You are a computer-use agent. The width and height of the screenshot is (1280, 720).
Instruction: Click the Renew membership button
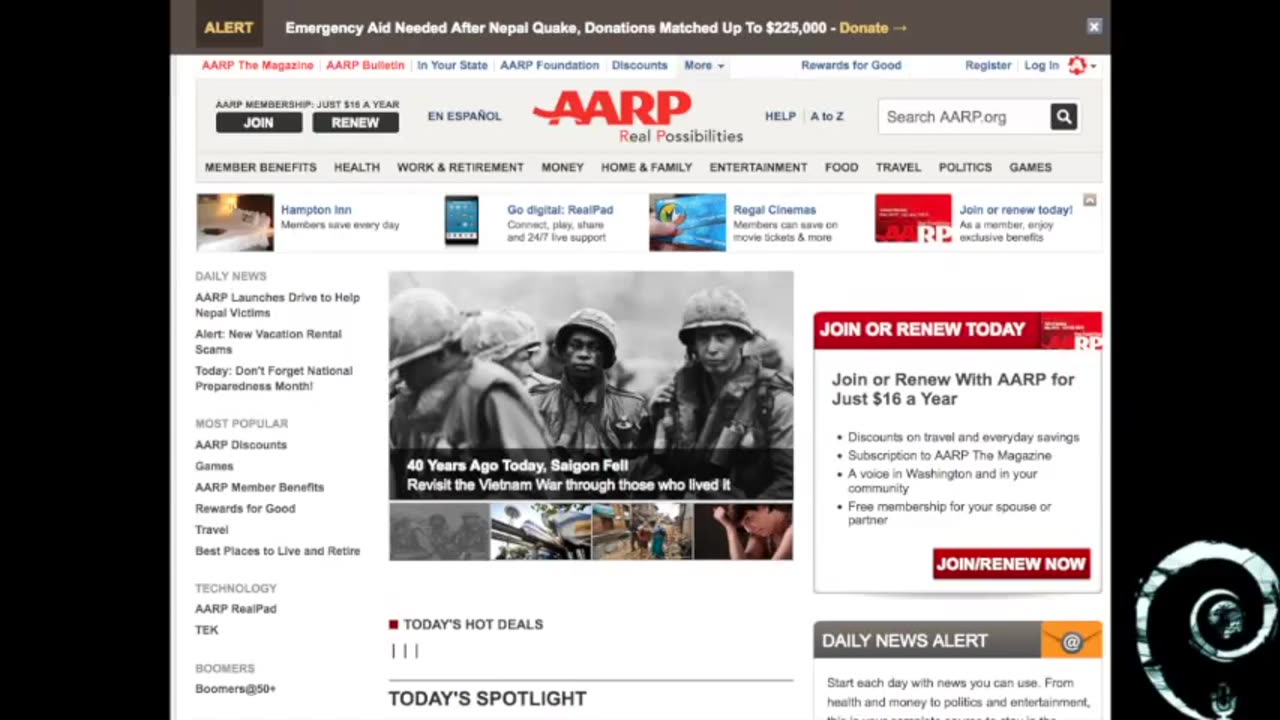[355, 123]
